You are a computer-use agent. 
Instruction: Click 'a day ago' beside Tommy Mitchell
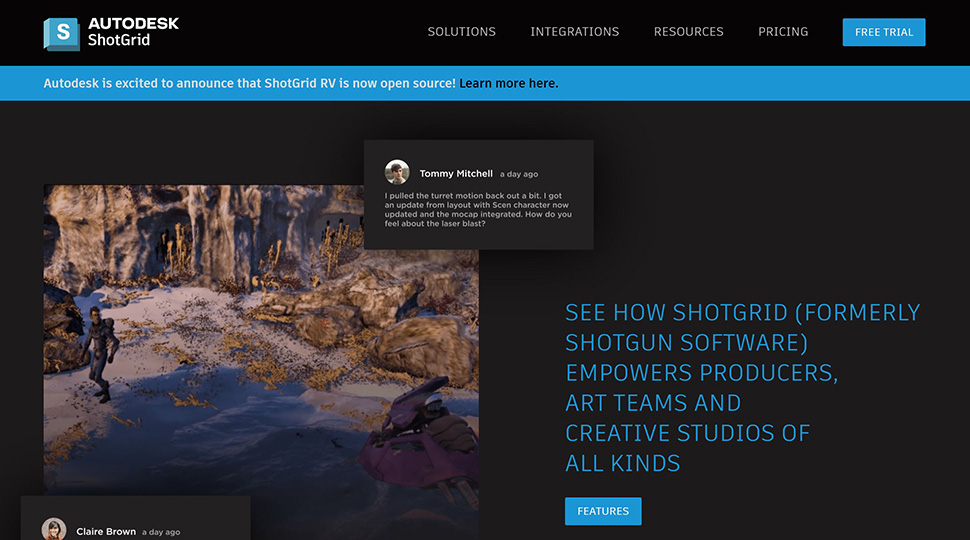click(519, 174)
